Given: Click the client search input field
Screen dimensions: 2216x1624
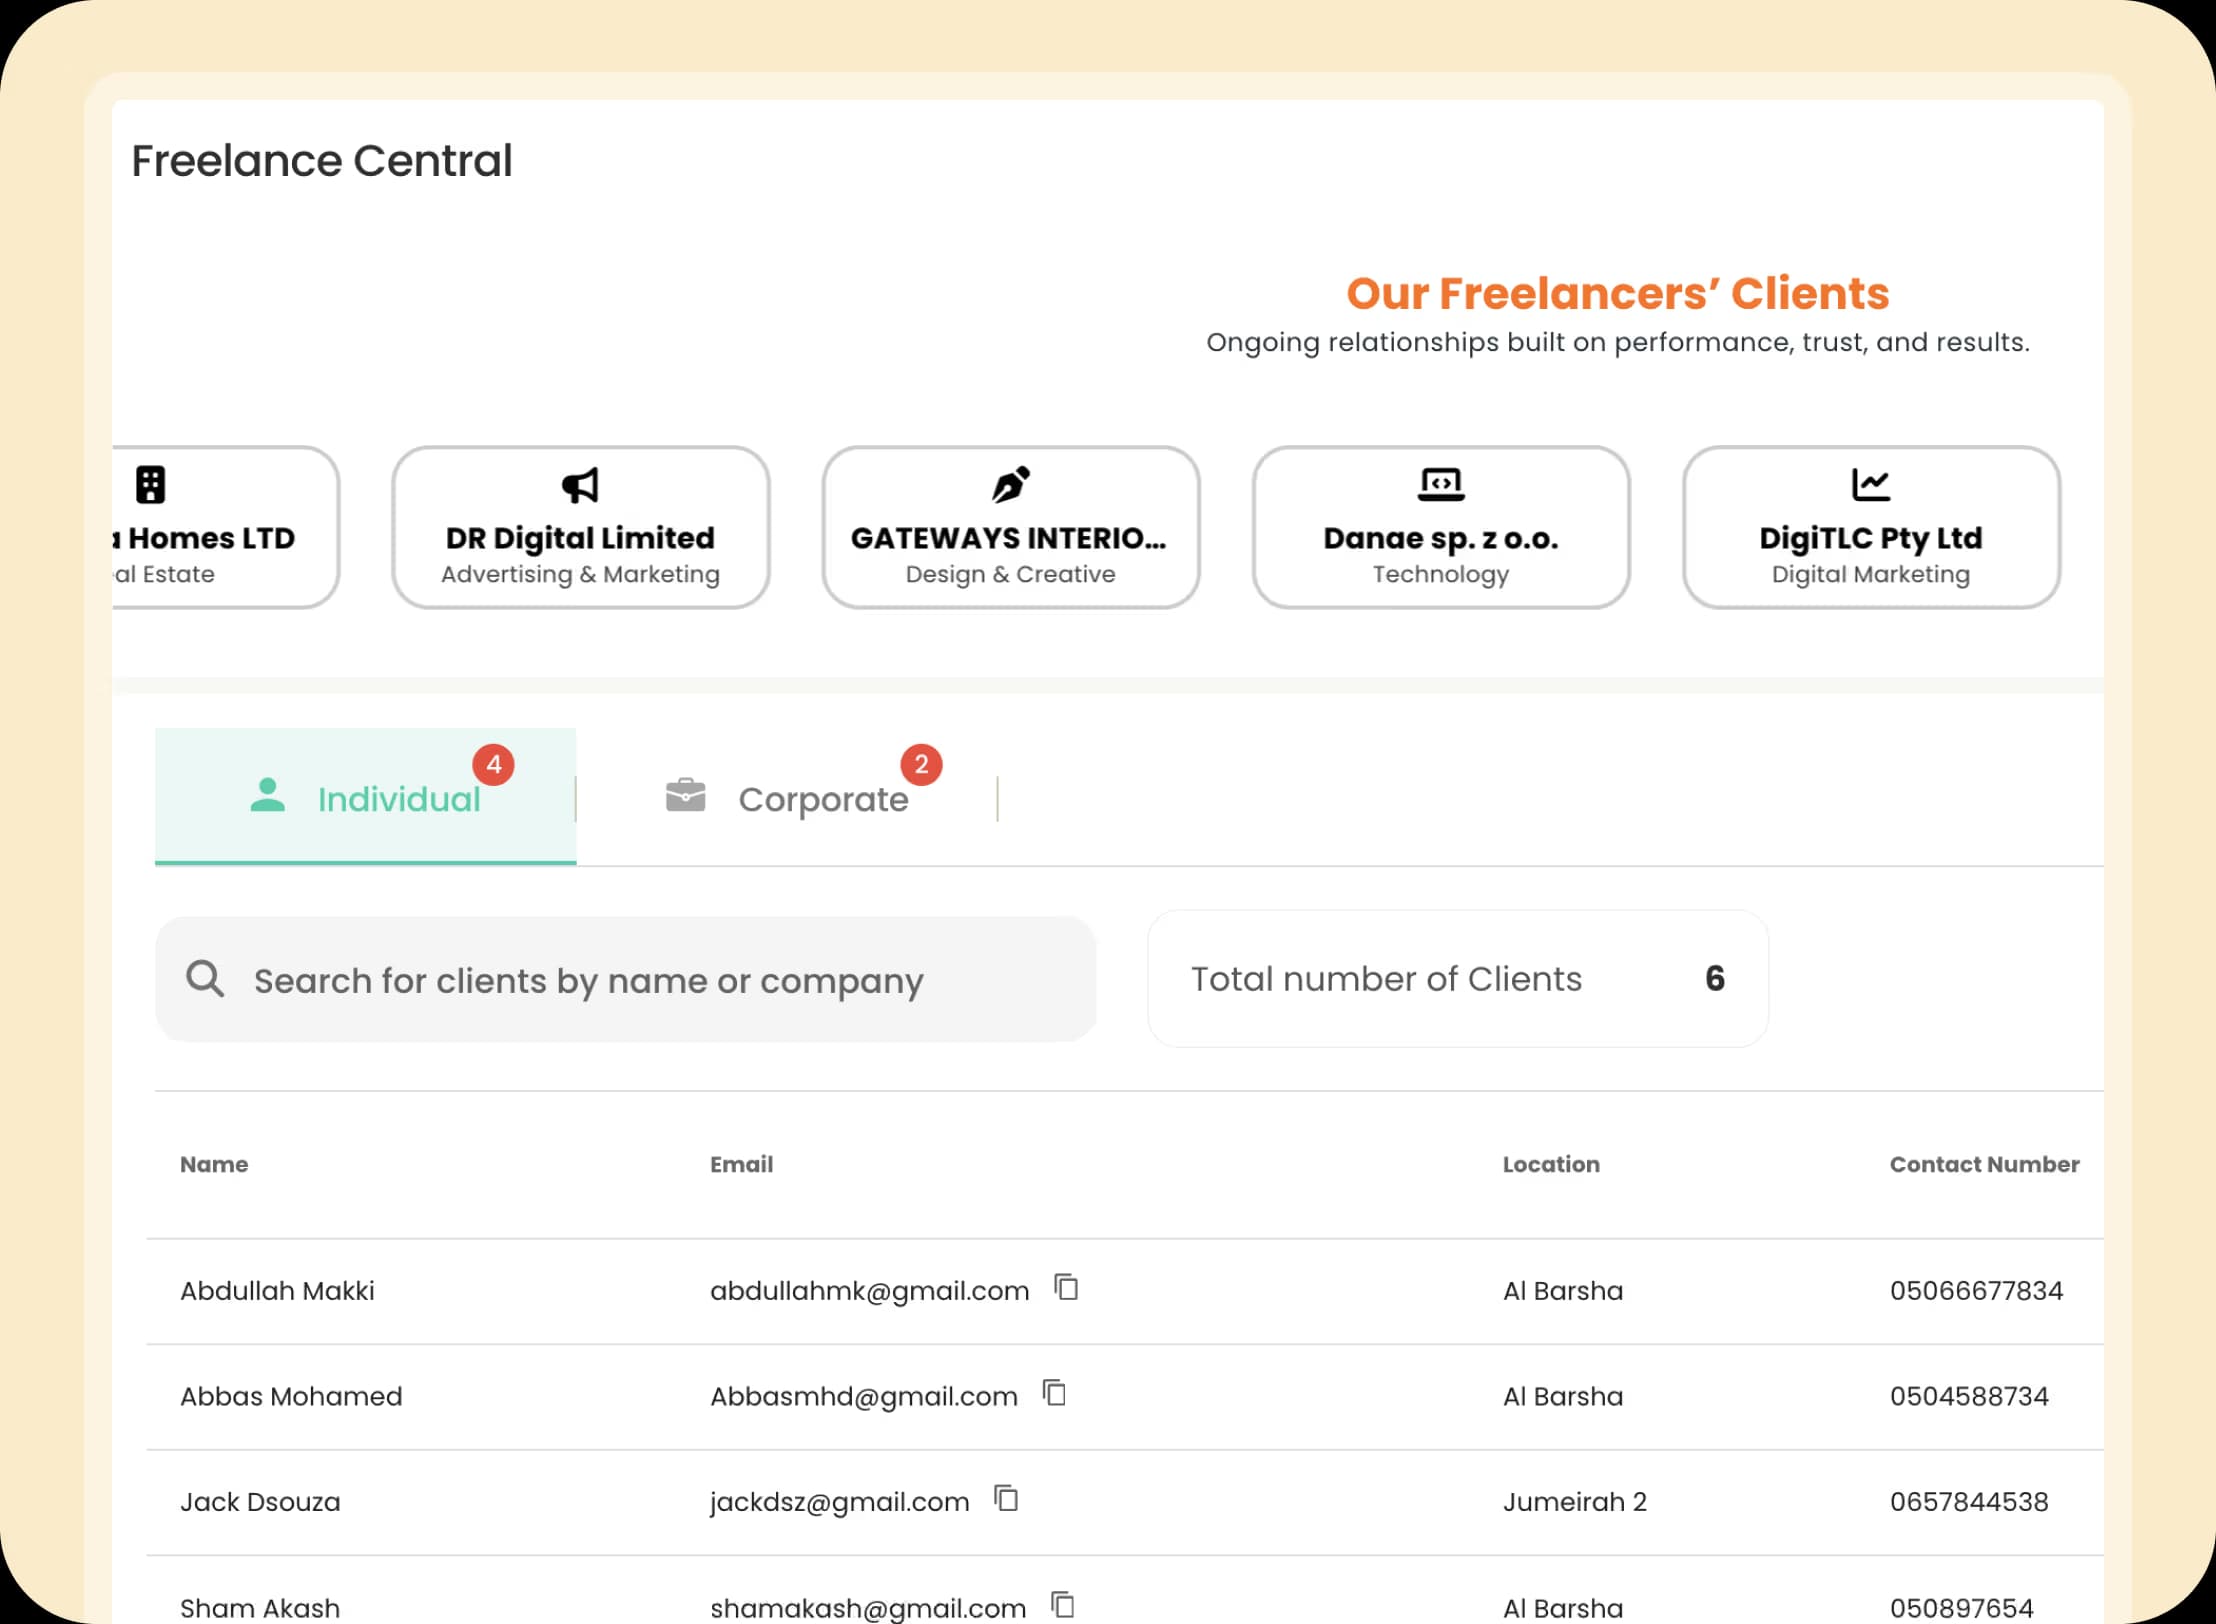Looking at the screenshot, I should tap(625, 980).
